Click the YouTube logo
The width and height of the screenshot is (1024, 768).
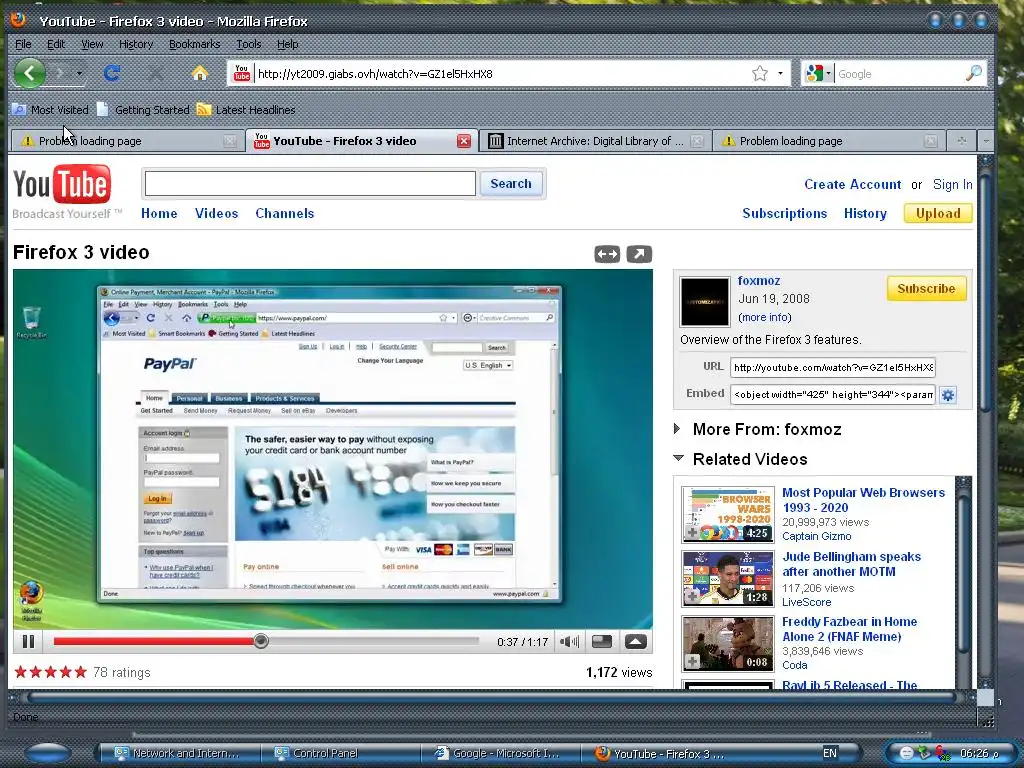coord(62,185)
